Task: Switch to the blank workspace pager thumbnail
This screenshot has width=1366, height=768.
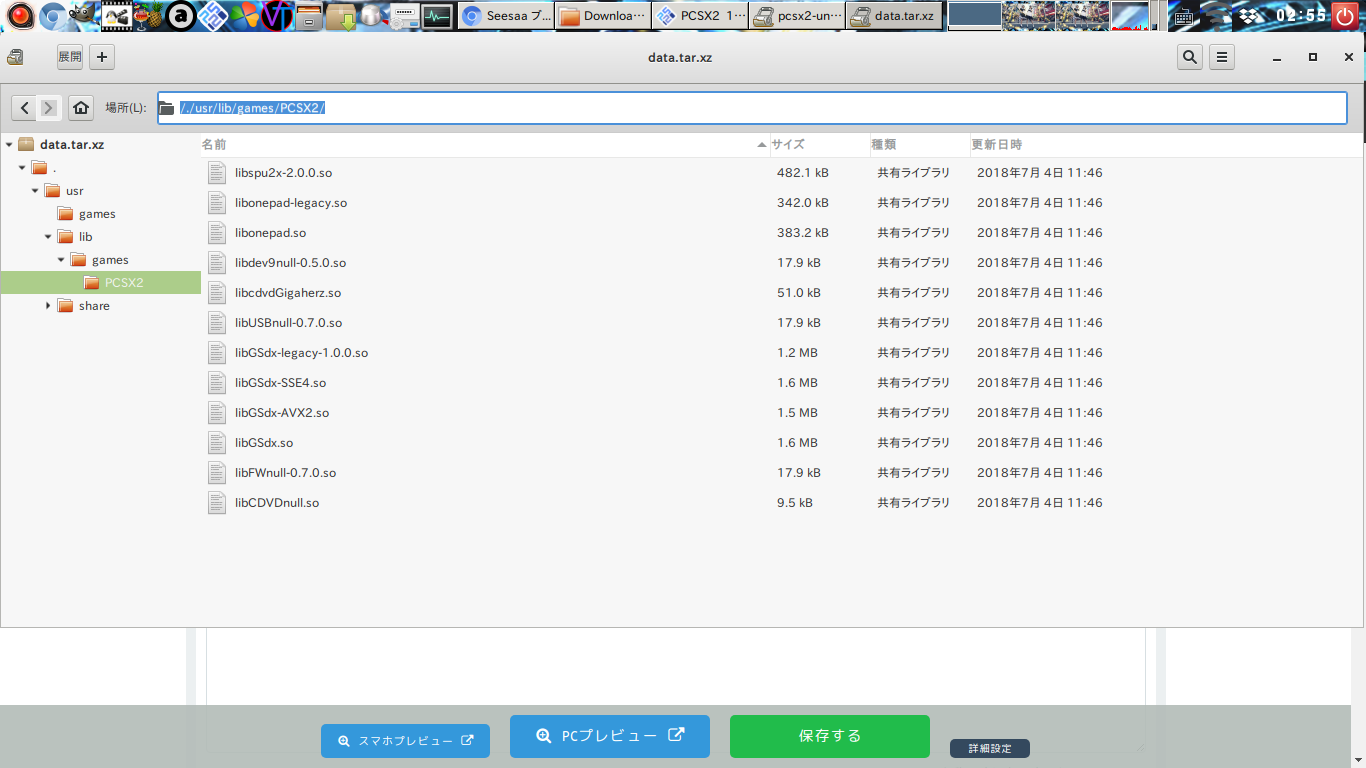Action: [x=974, y=15]
